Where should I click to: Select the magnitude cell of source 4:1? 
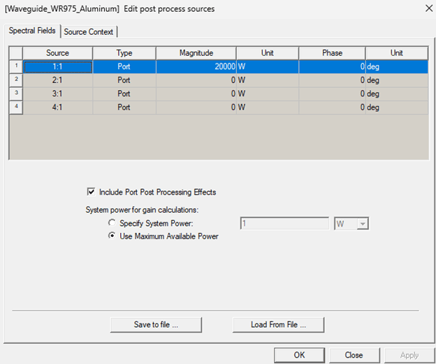pos(196,107)
